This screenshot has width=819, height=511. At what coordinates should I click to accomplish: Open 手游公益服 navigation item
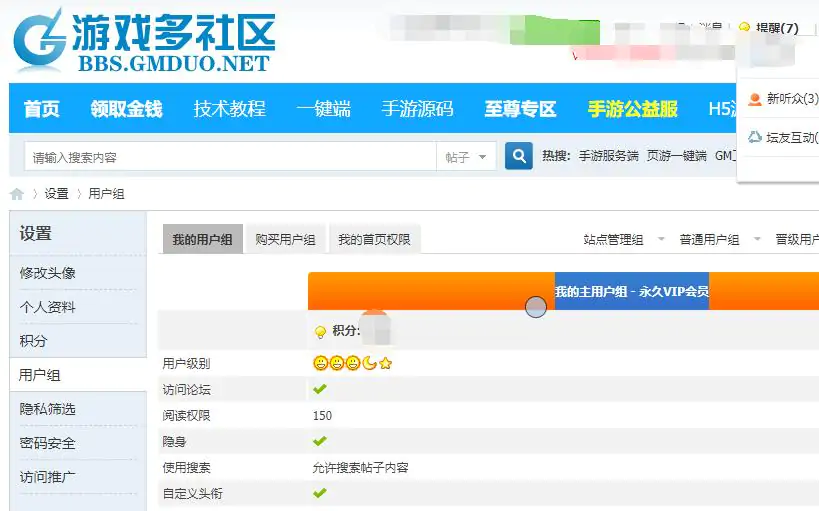click(633, 109)
